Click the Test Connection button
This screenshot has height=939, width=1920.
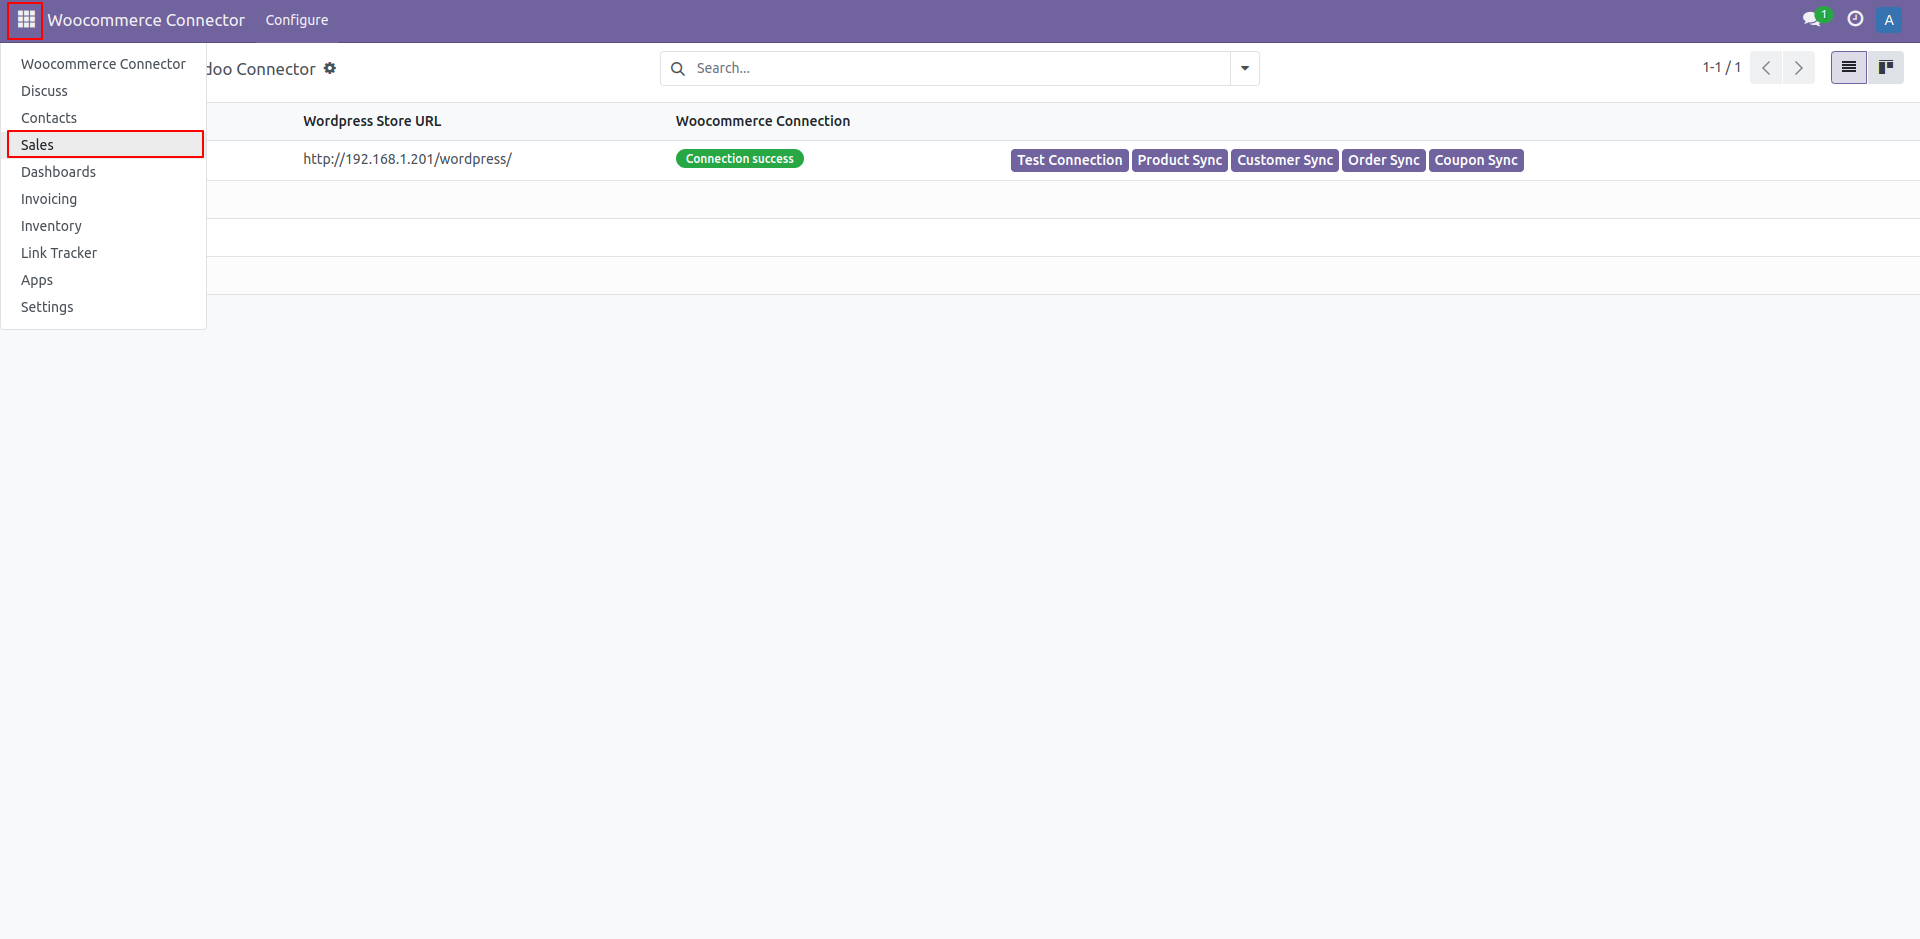1069,160
